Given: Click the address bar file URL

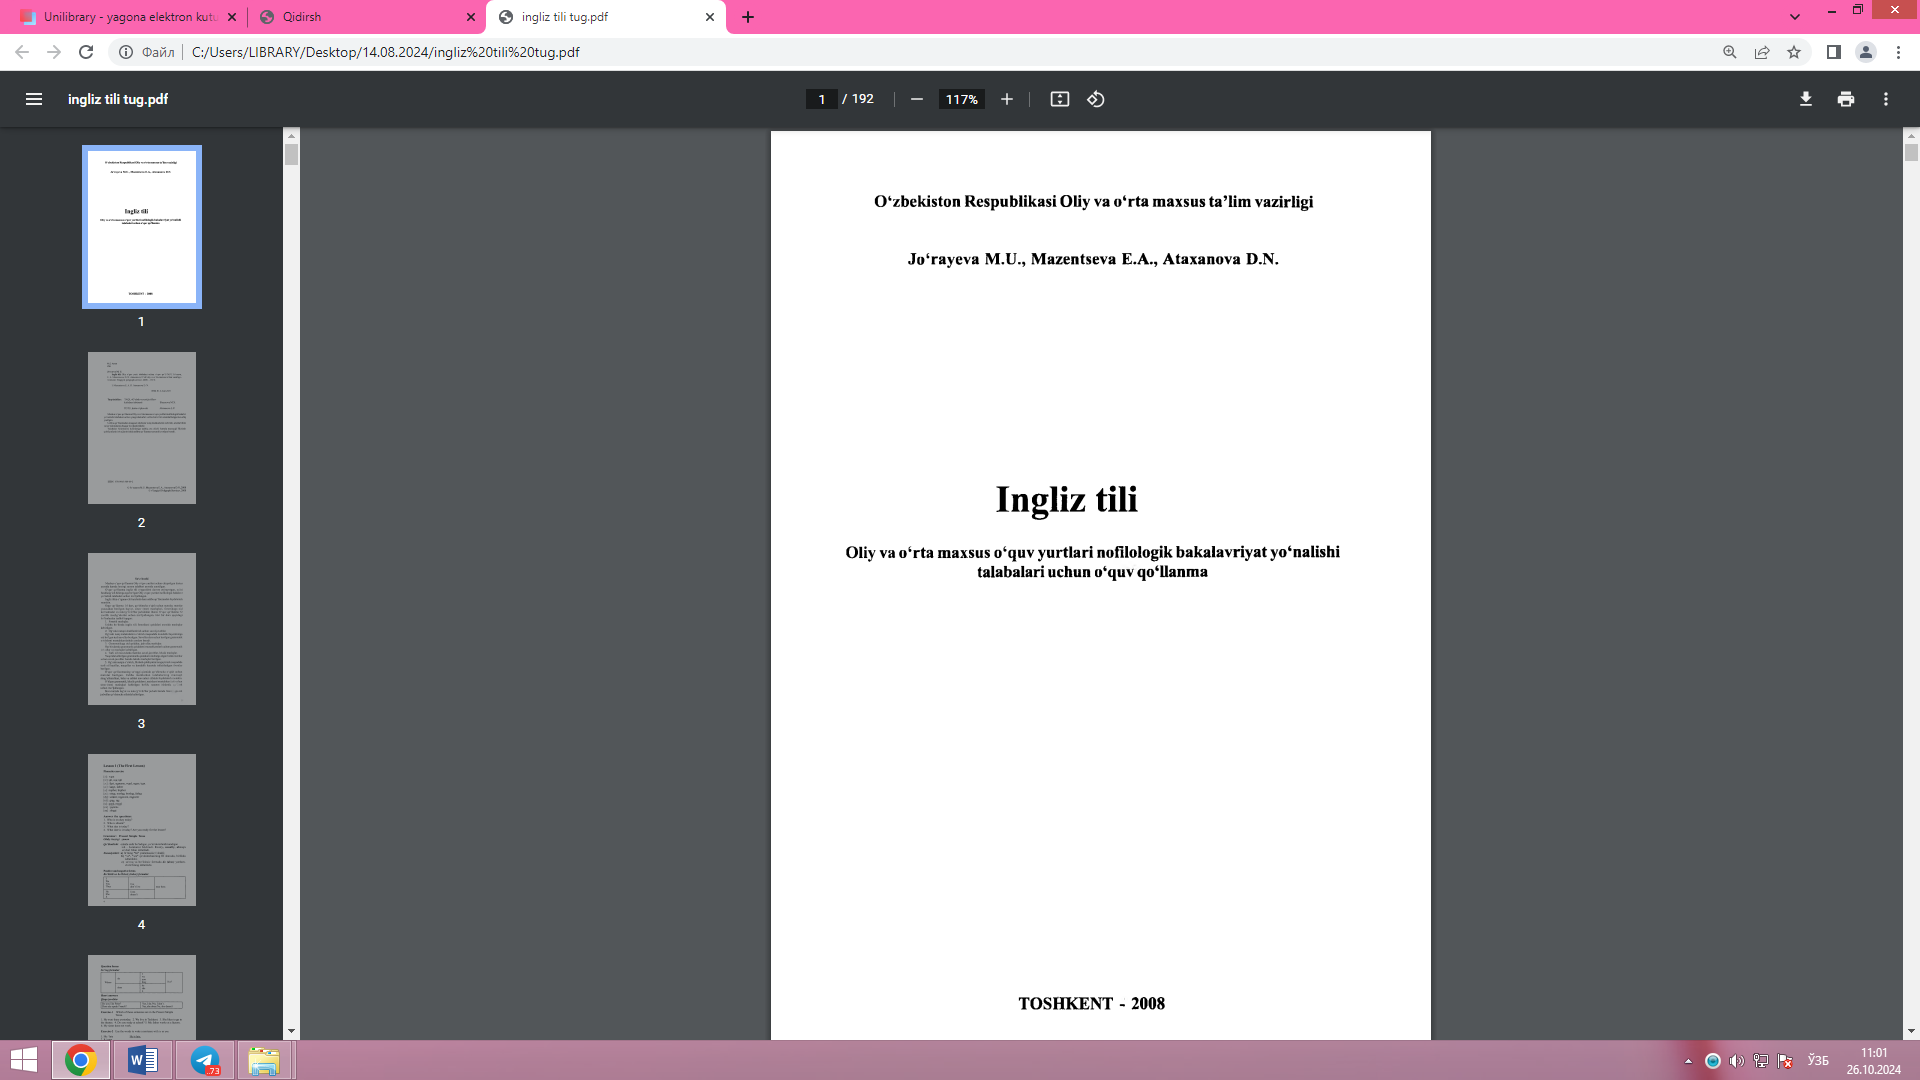Looking at the screenshot, I should 385,52.
